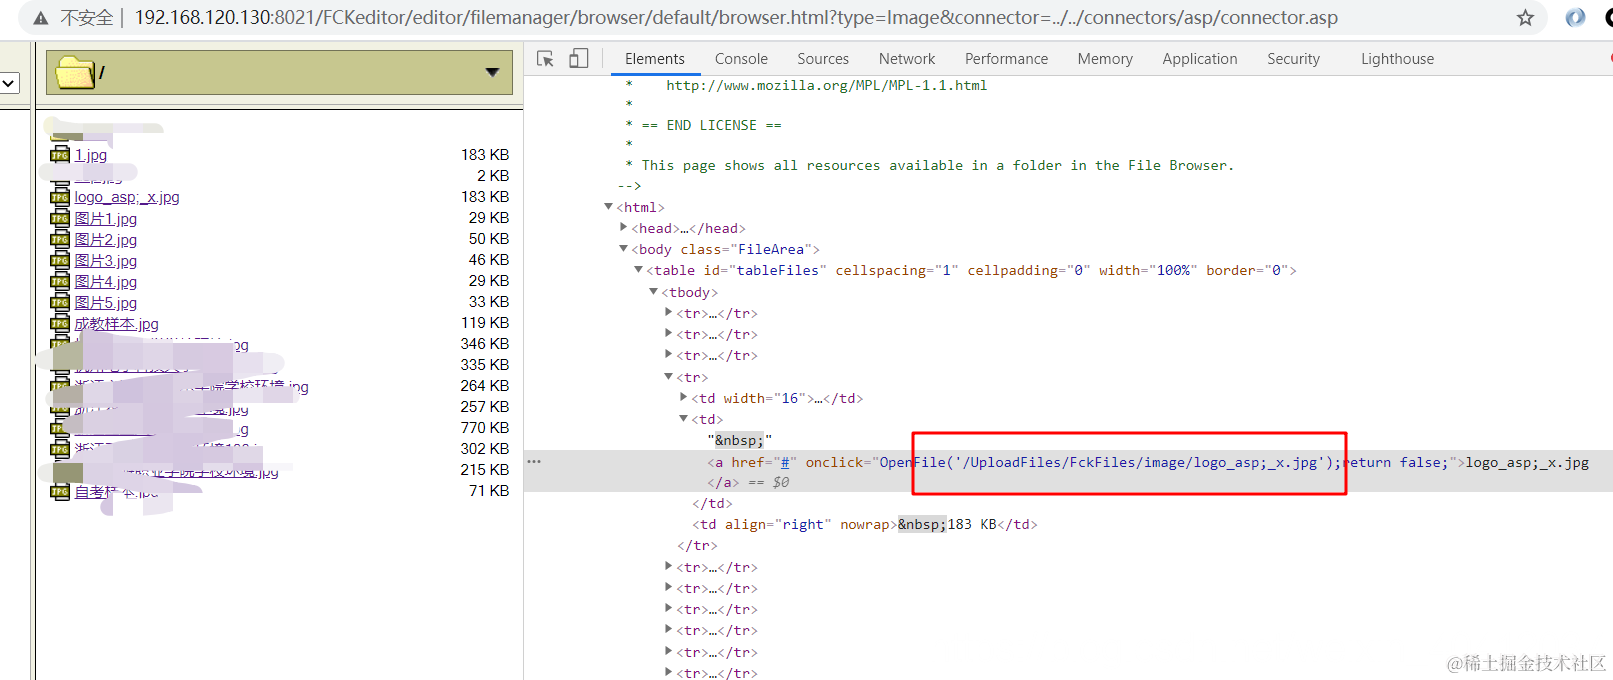Screen dimensions: 1613x680
Task: Toggle the device toolbar icon
Action: tap(578, 59)
